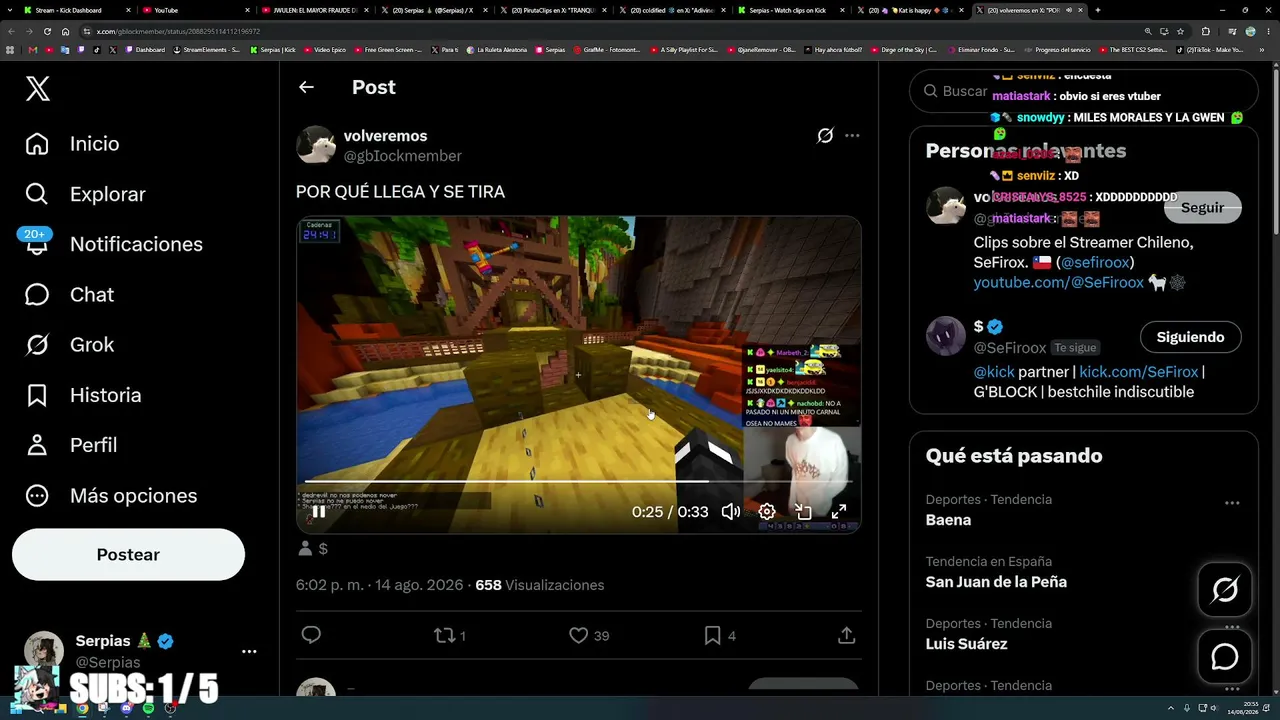
Task: Click the browser home button
Action: point(66,31)
